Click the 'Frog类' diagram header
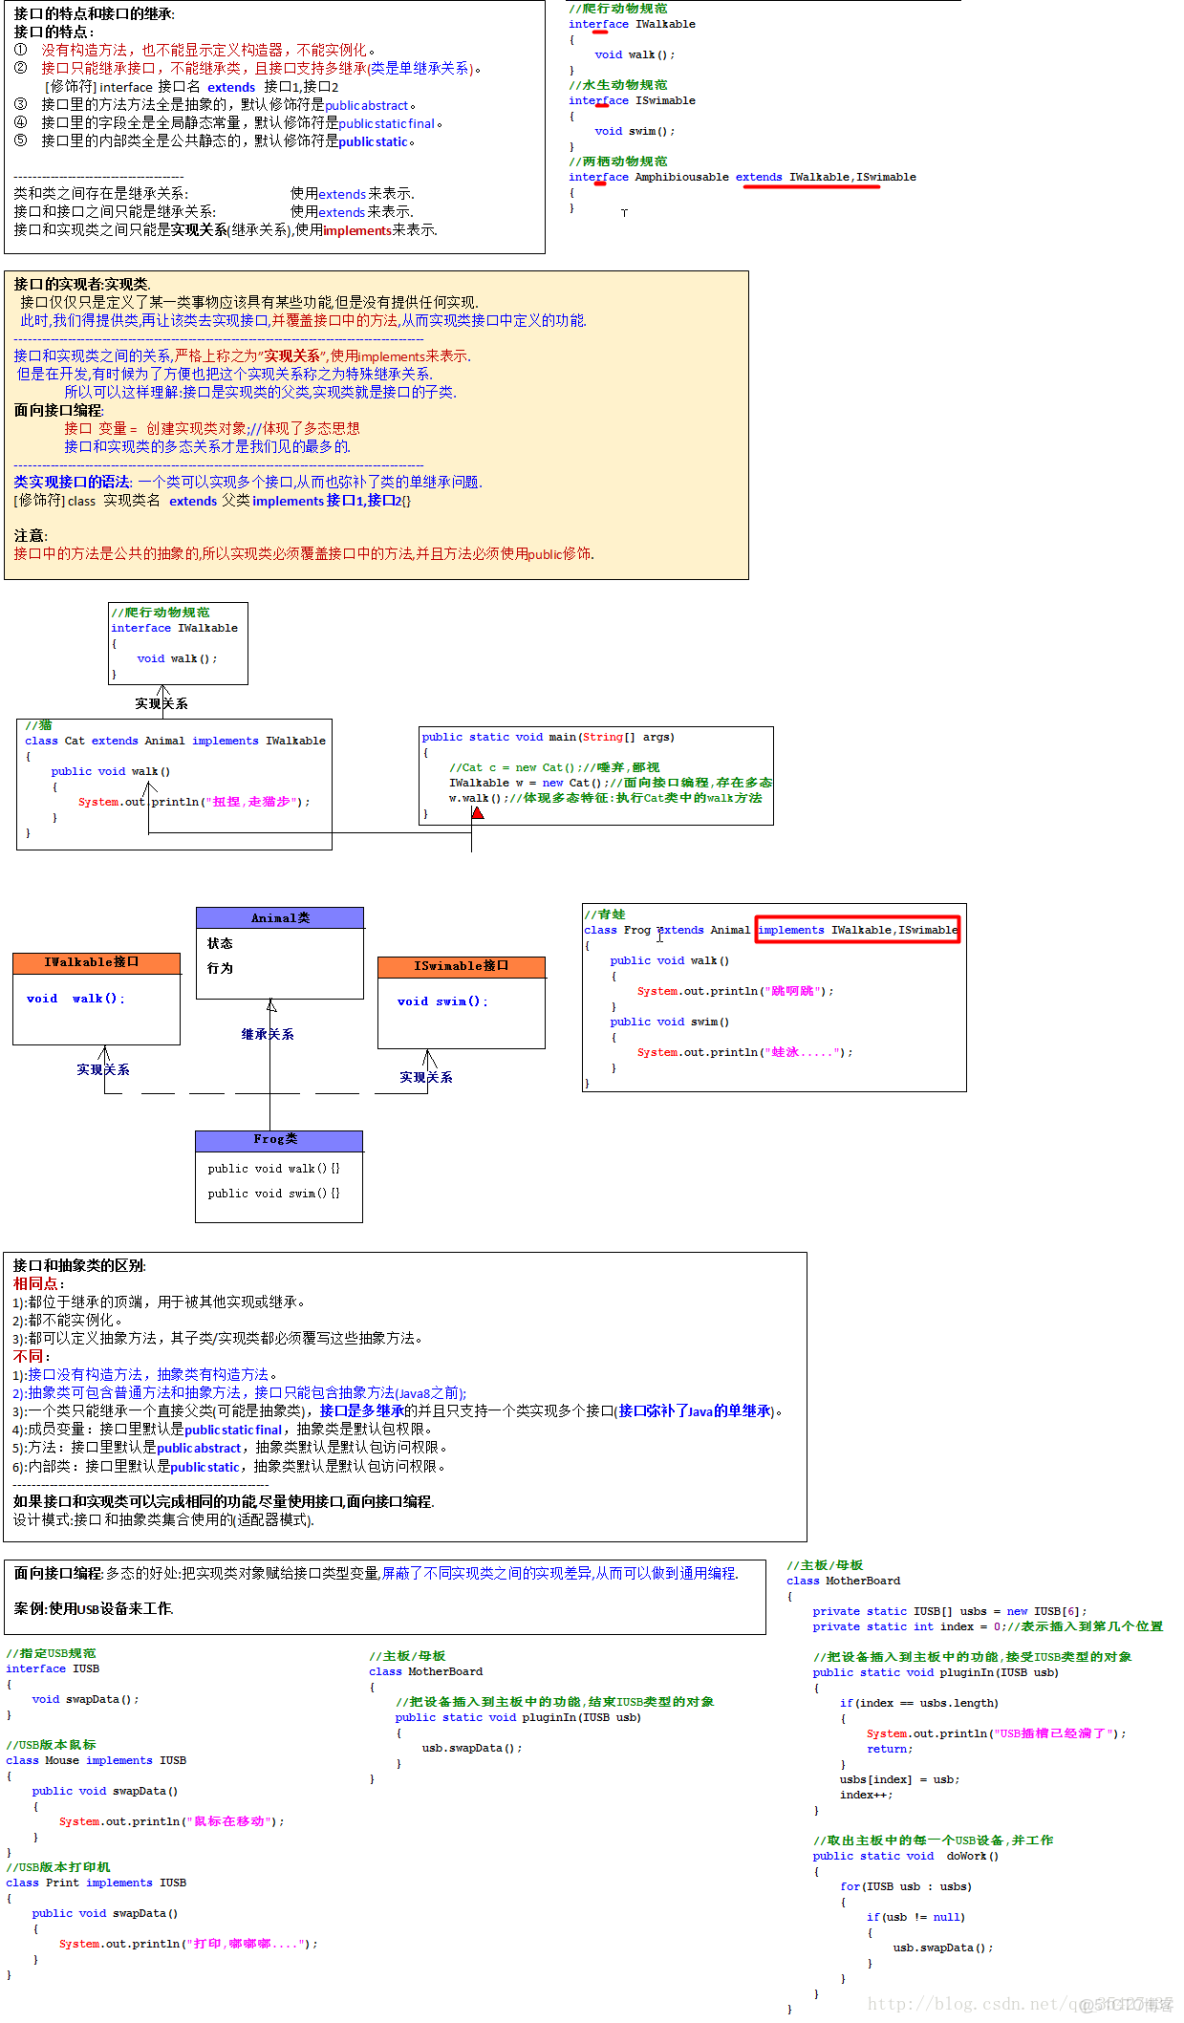This screenshot has height=2023, width=1184. (279, 1139)
